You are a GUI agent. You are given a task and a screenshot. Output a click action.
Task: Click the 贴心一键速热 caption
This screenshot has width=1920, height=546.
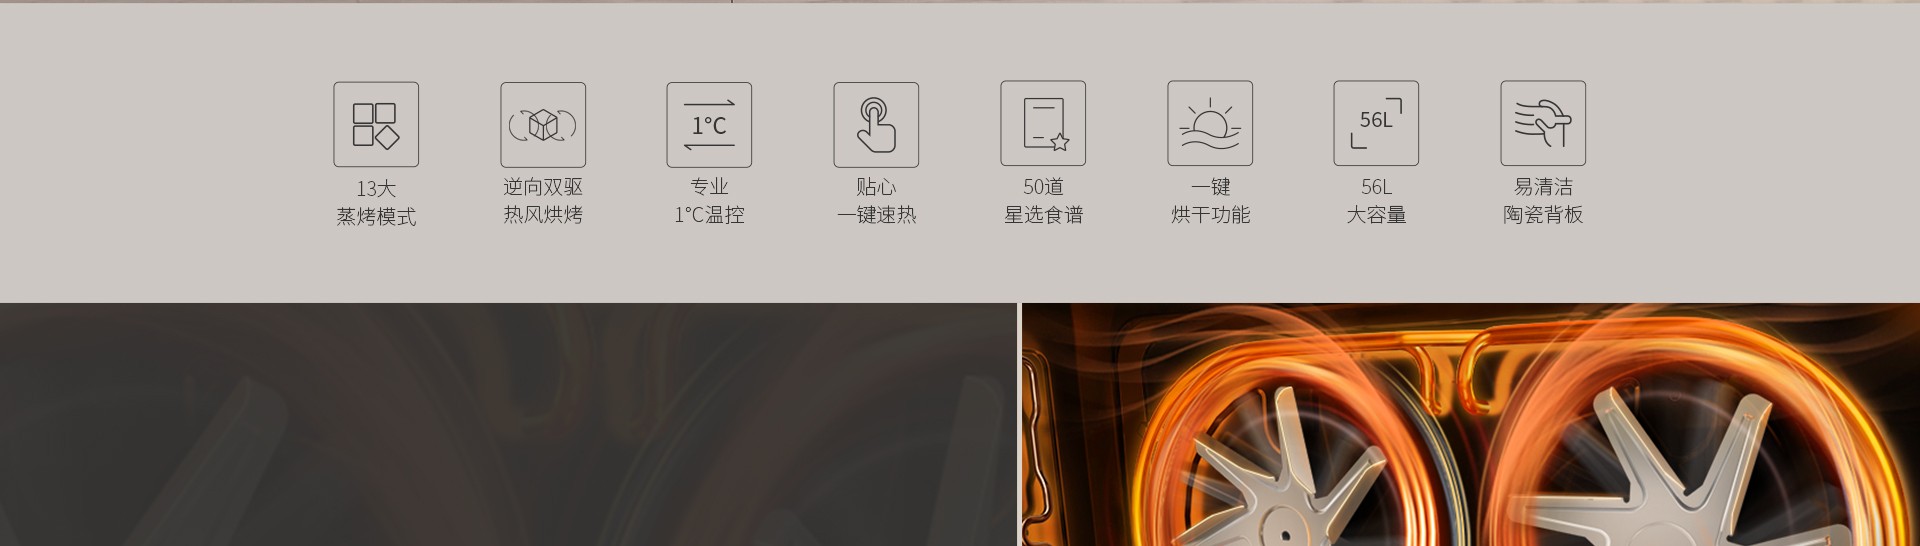pyautogui.click(x=876, y=201)
